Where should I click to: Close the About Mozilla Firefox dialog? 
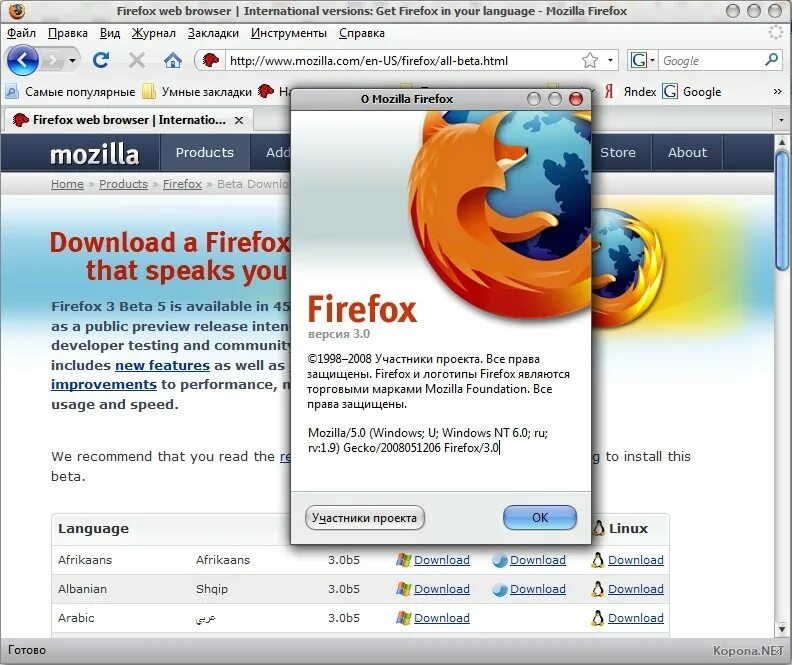click(x=576, y=99)
